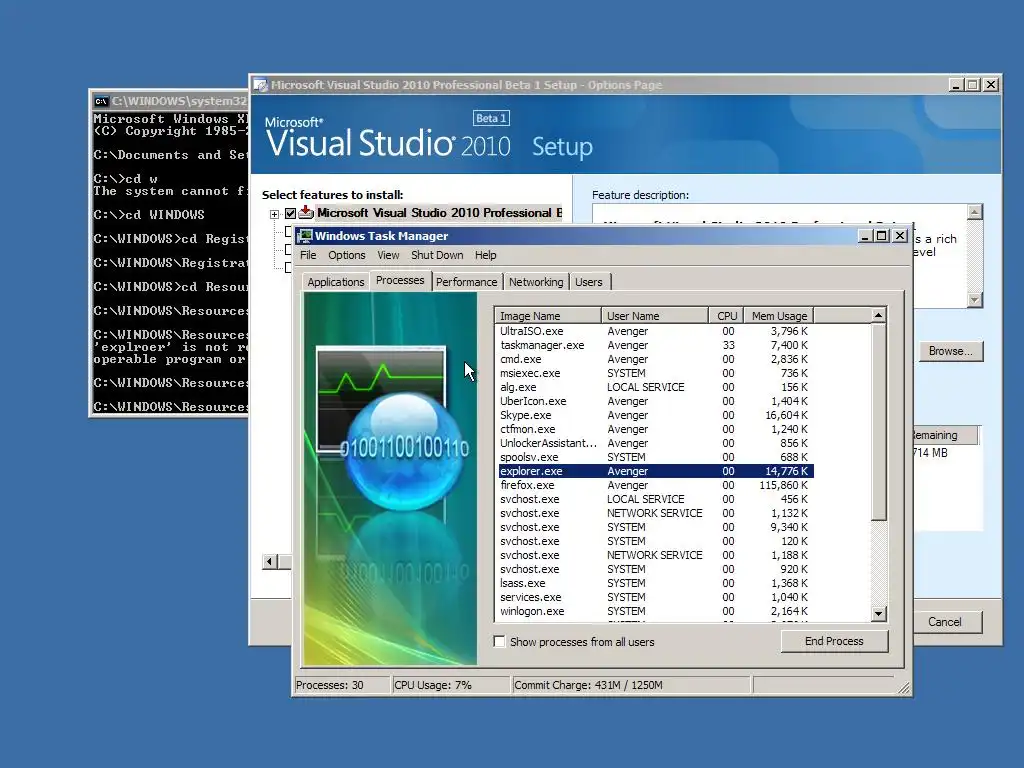The width and height of the screenshot is (1024, 768).
Task: Select the ctfmon.exe process
Action: [x=655, y=429]
